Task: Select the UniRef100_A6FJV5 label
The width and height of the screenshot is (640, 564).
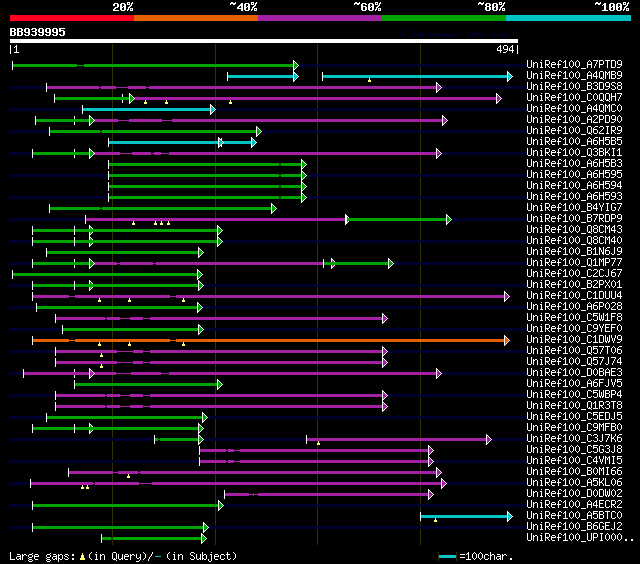Action: pos(574,384)
